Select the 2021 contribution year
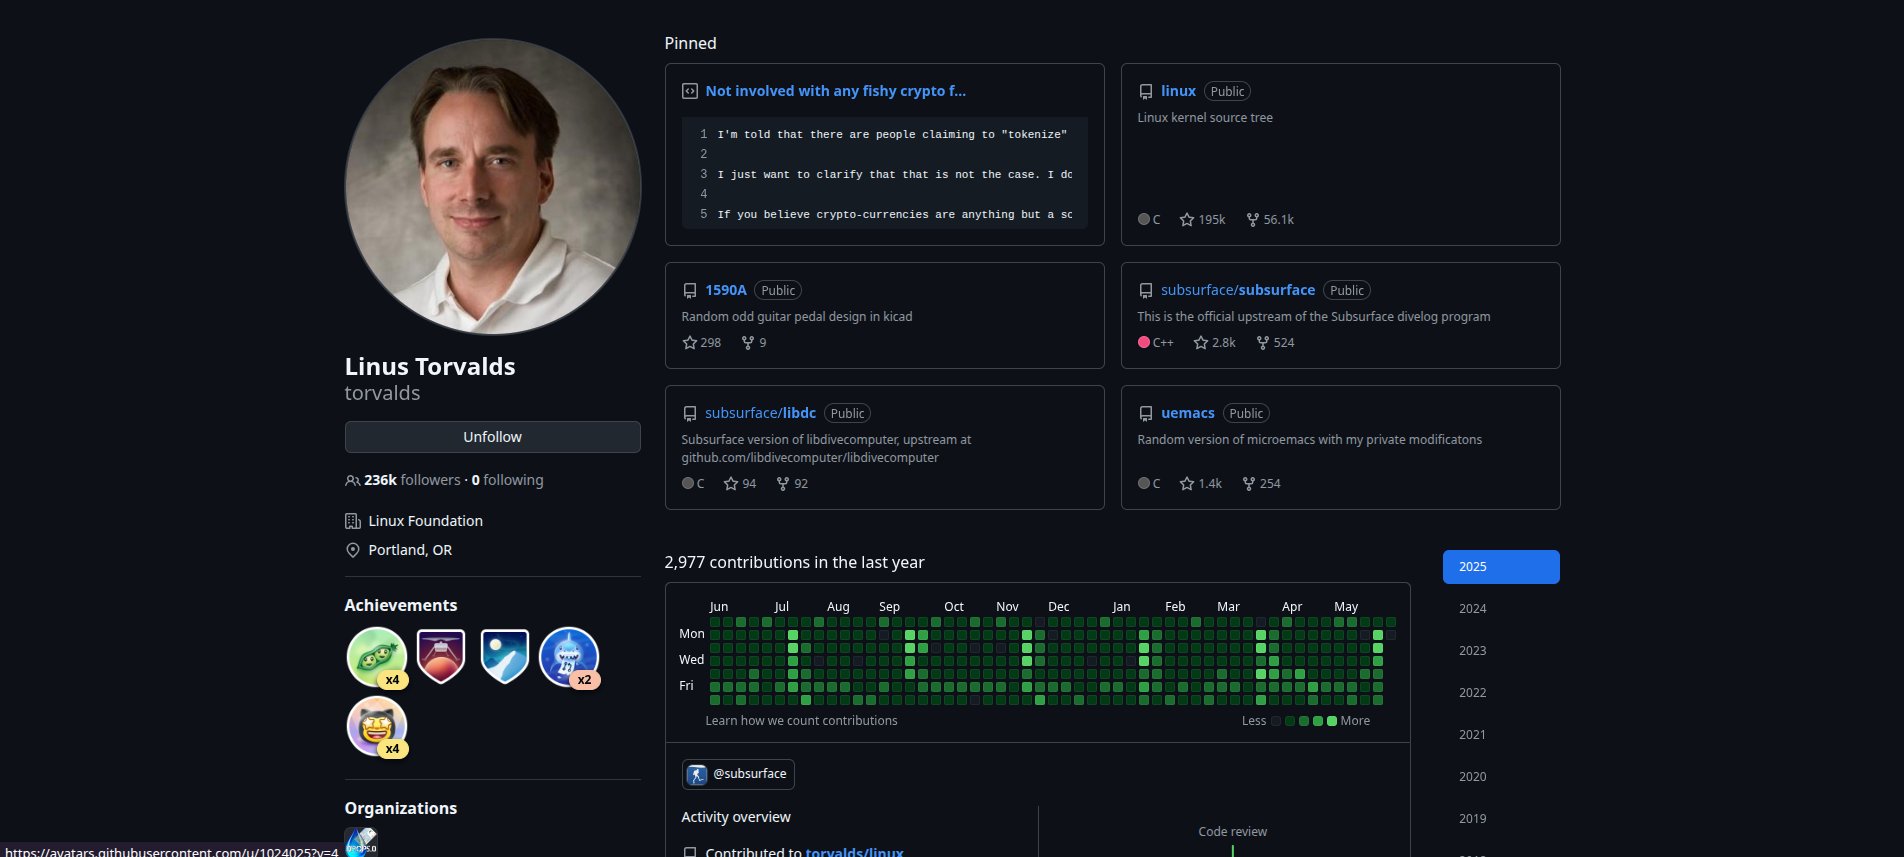The height and width of the screenshot is (857, 1904). (1501, 735)
